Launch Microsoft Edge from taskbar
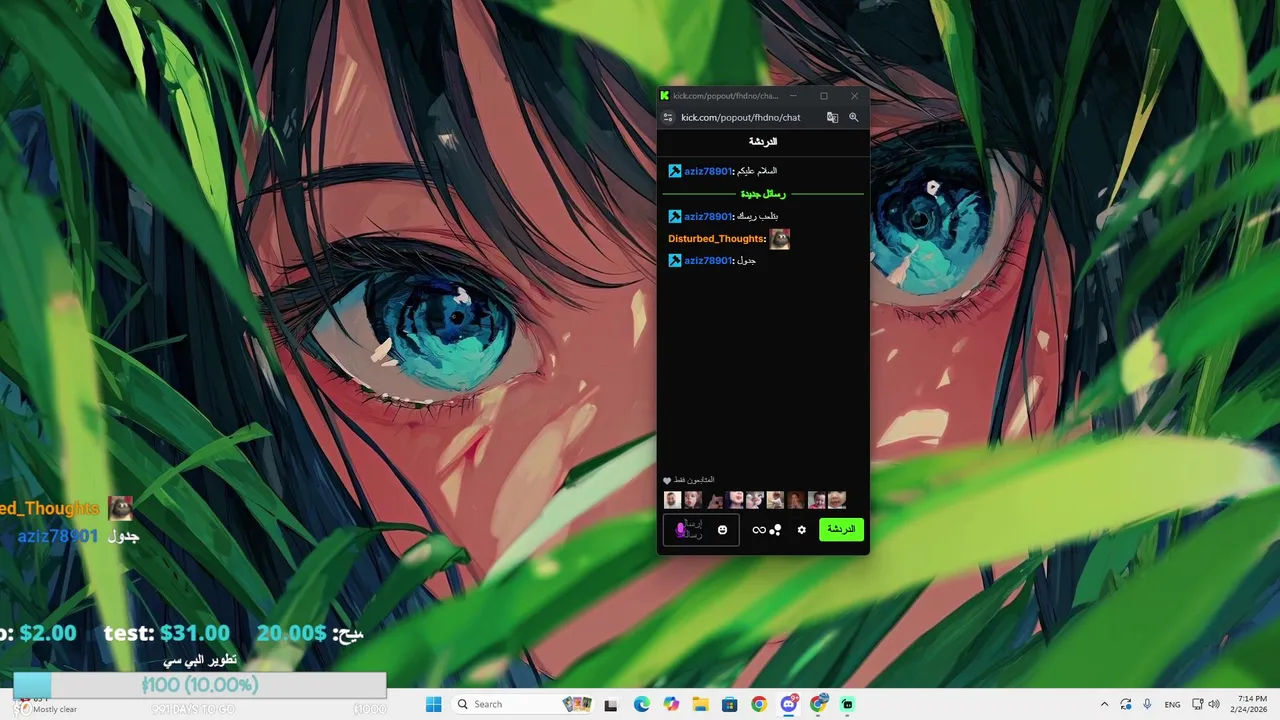This screenshot has height=720, width=1280. tap(641, 705)
